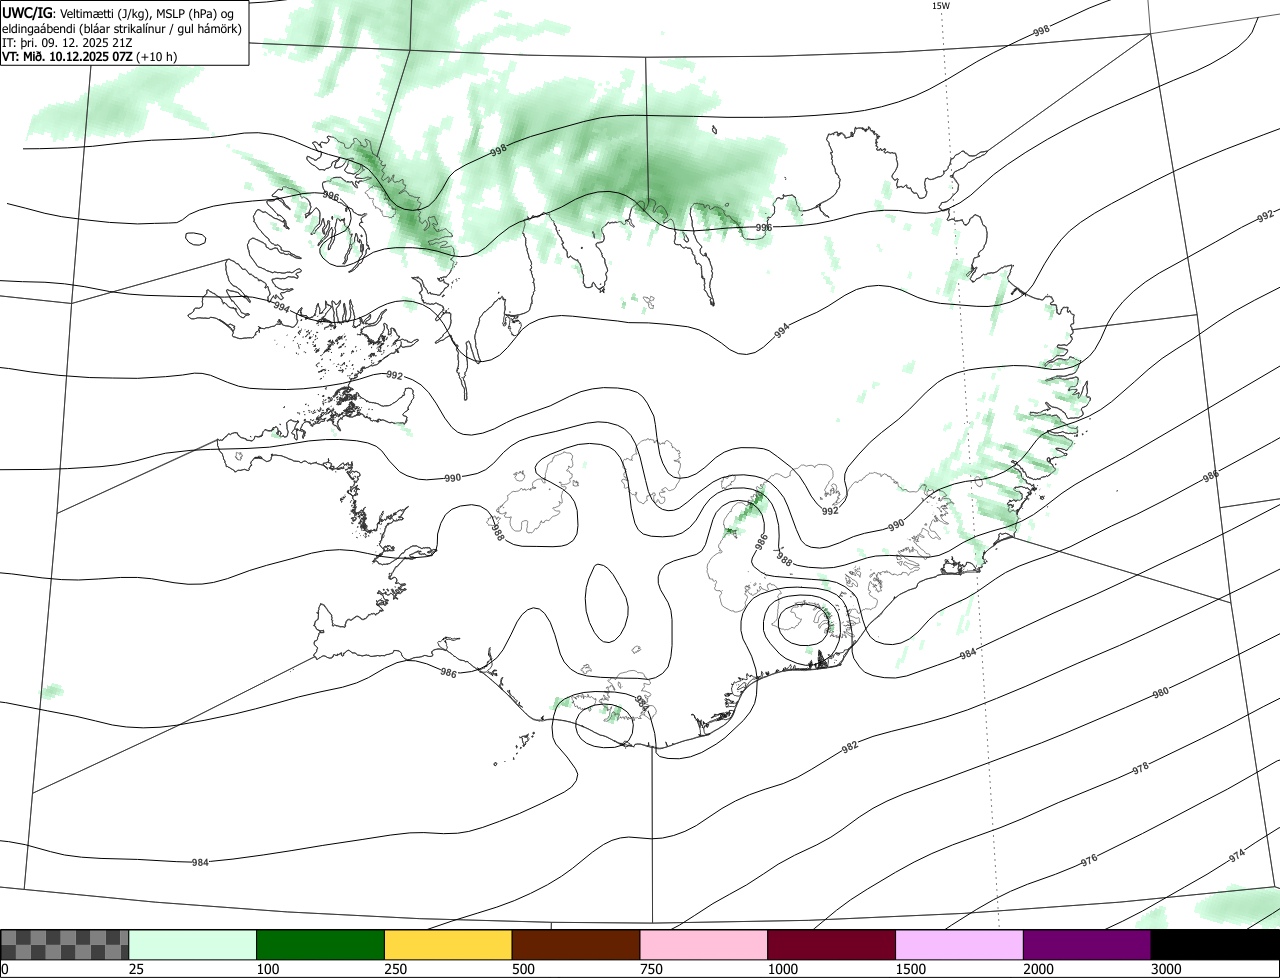Click the '976' isobar label
The width and height of the screenshot is (1280, 978).
(x=1089, y=860)
